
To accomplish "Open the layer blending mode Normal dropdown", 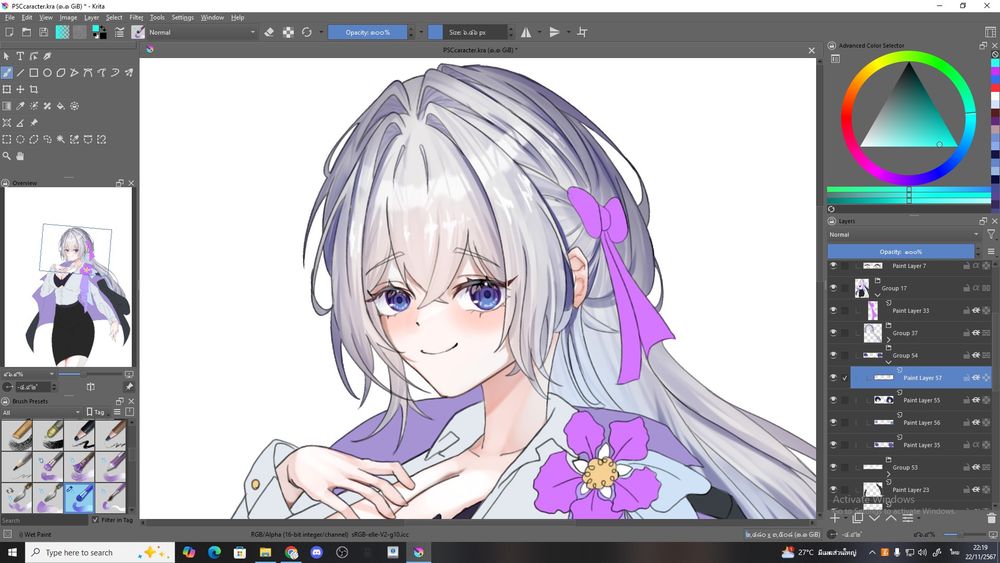I will (904, 235).
